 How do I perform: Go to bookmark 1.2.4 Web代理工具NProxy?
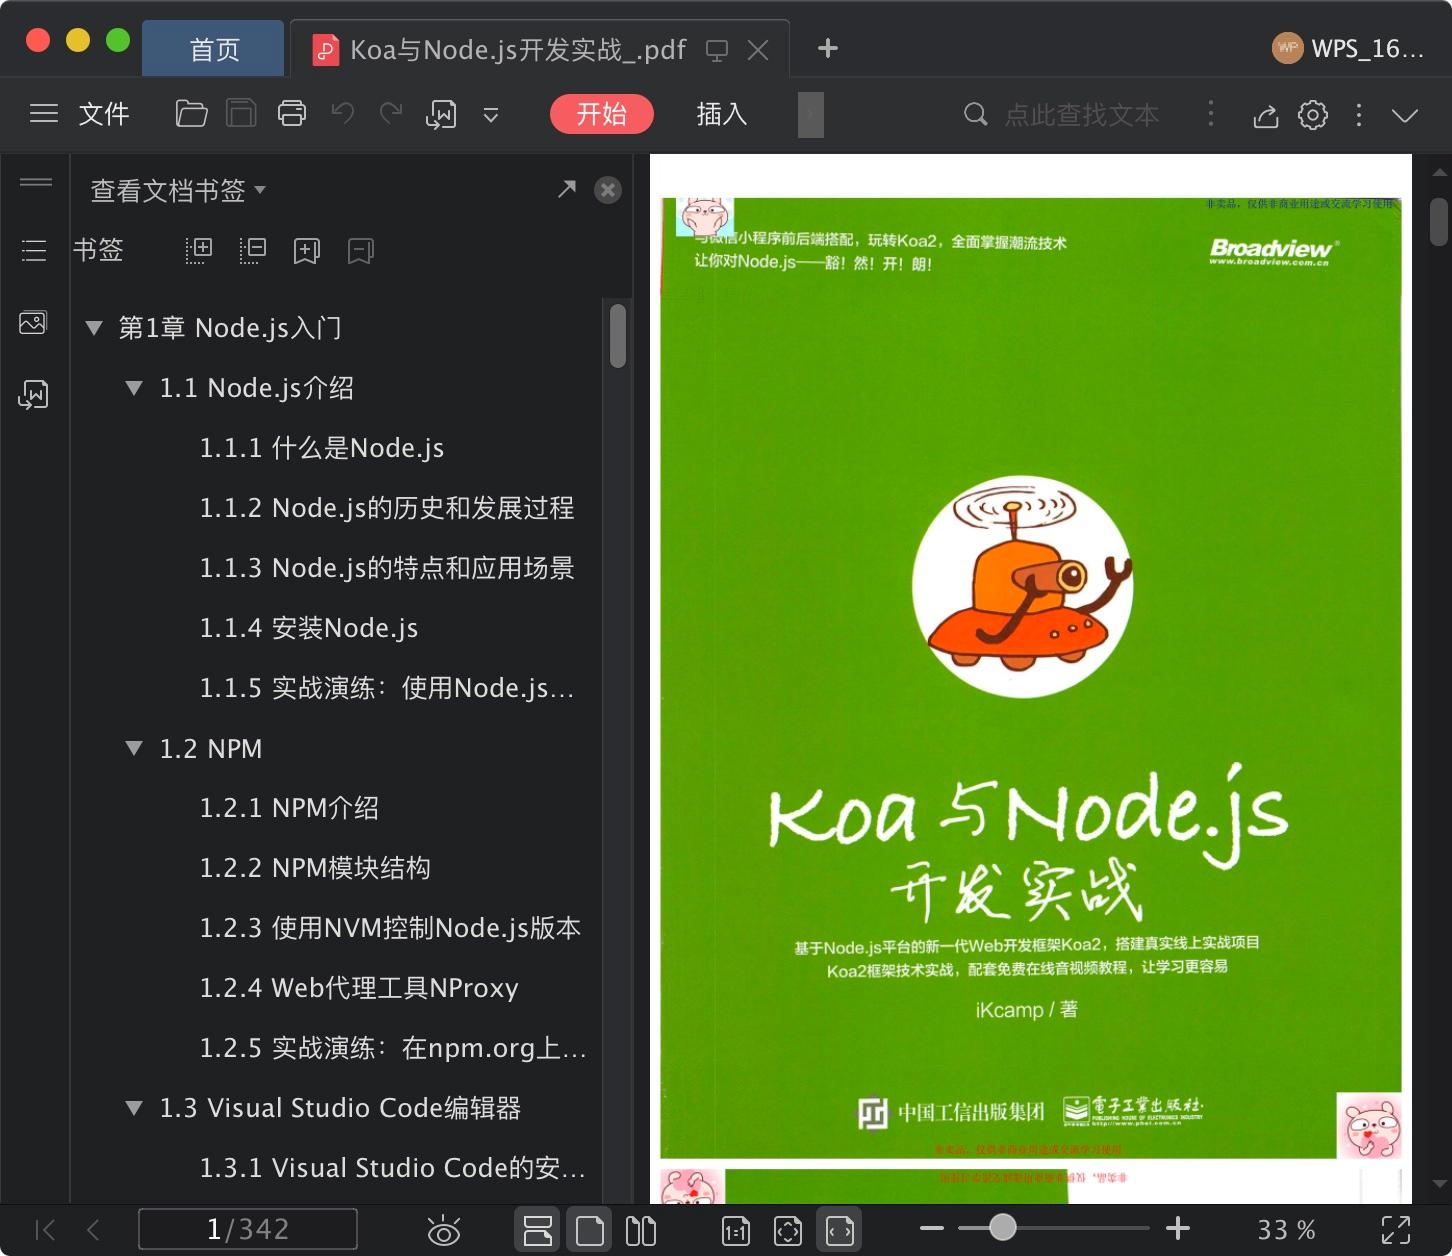359,988
